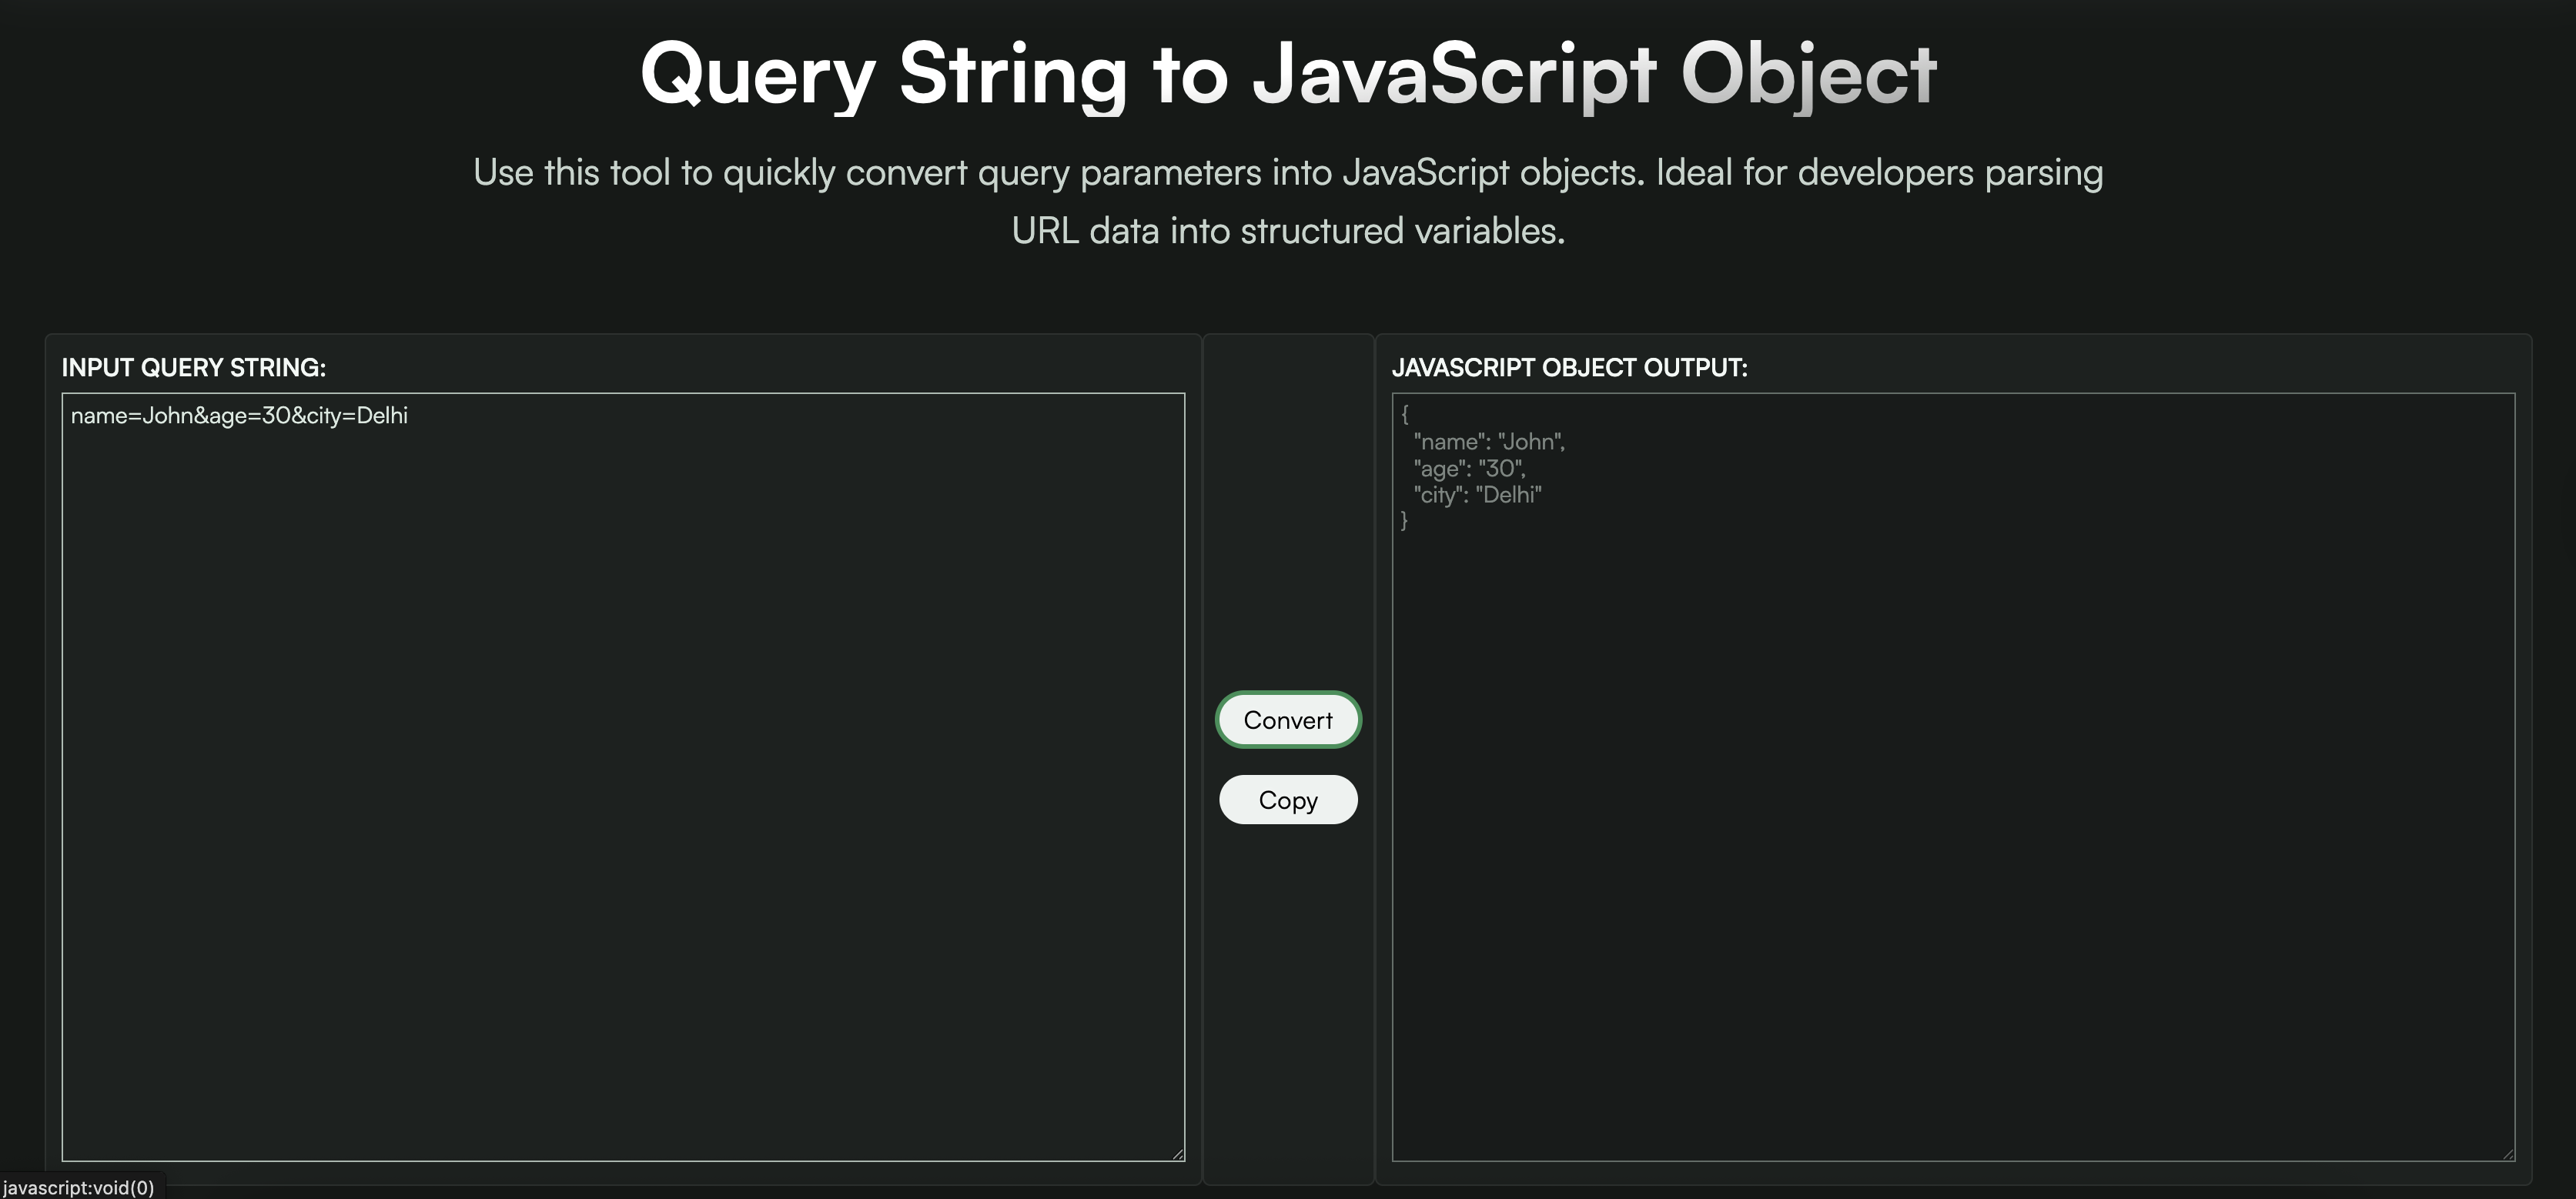Screen dimensions: 2576x1199
Task: Click the 'name=John&age=30&city=Delhi' query text
Action: 239,416
